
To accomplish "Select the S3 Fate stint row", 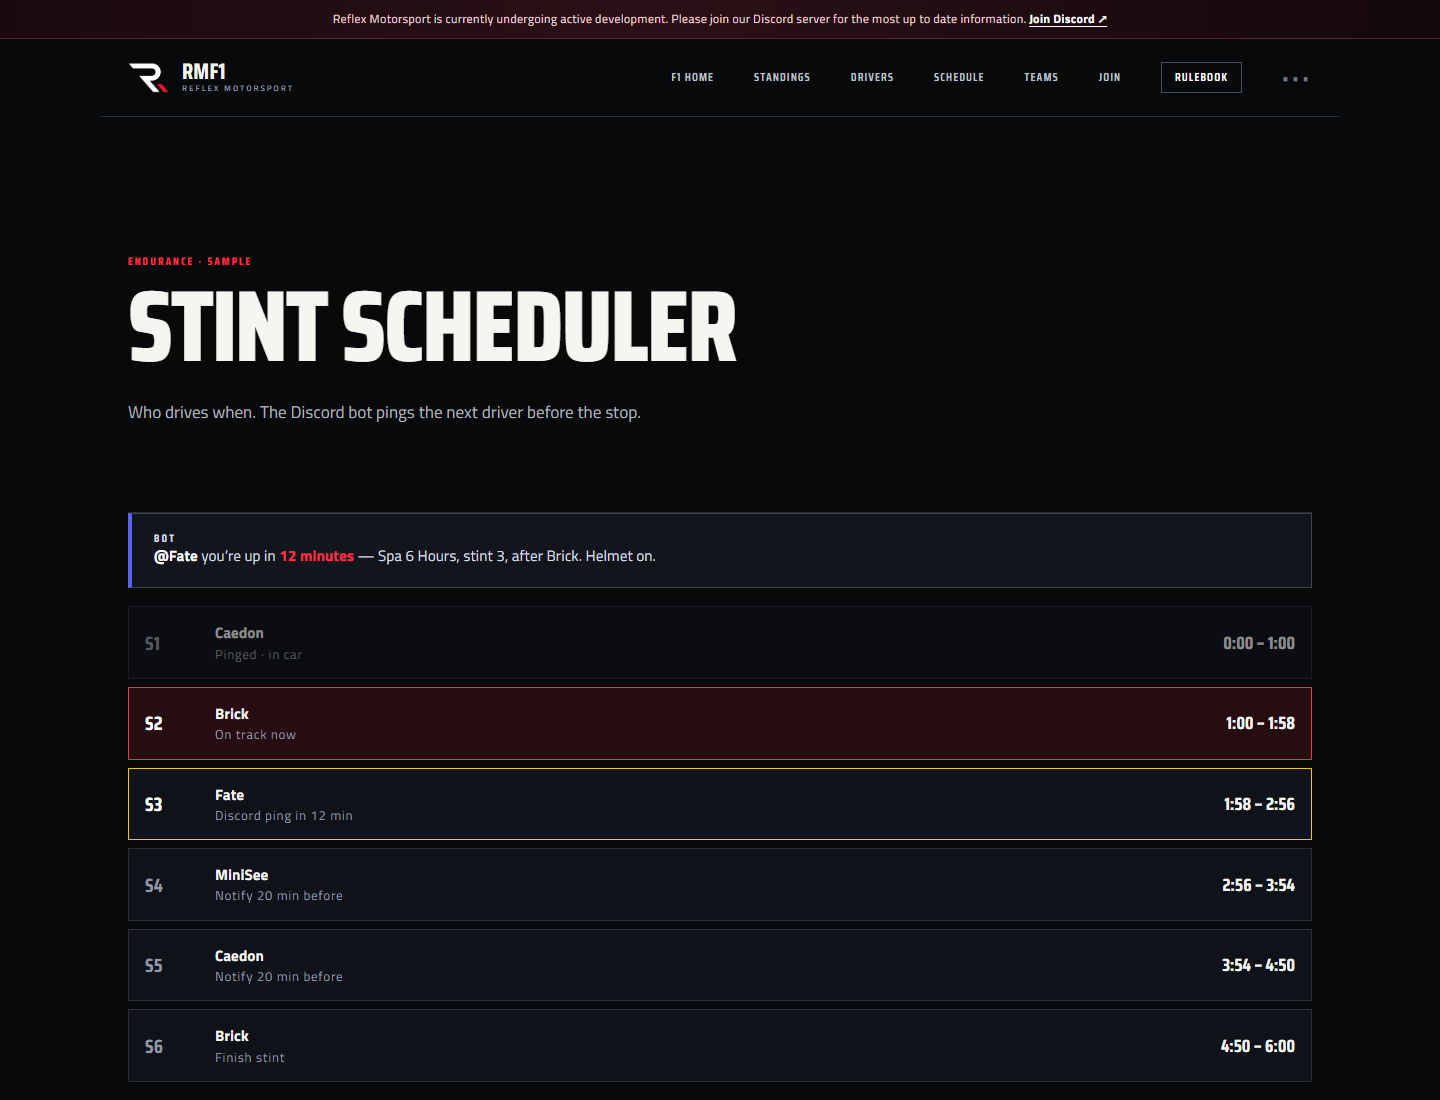I will [720, 804].
